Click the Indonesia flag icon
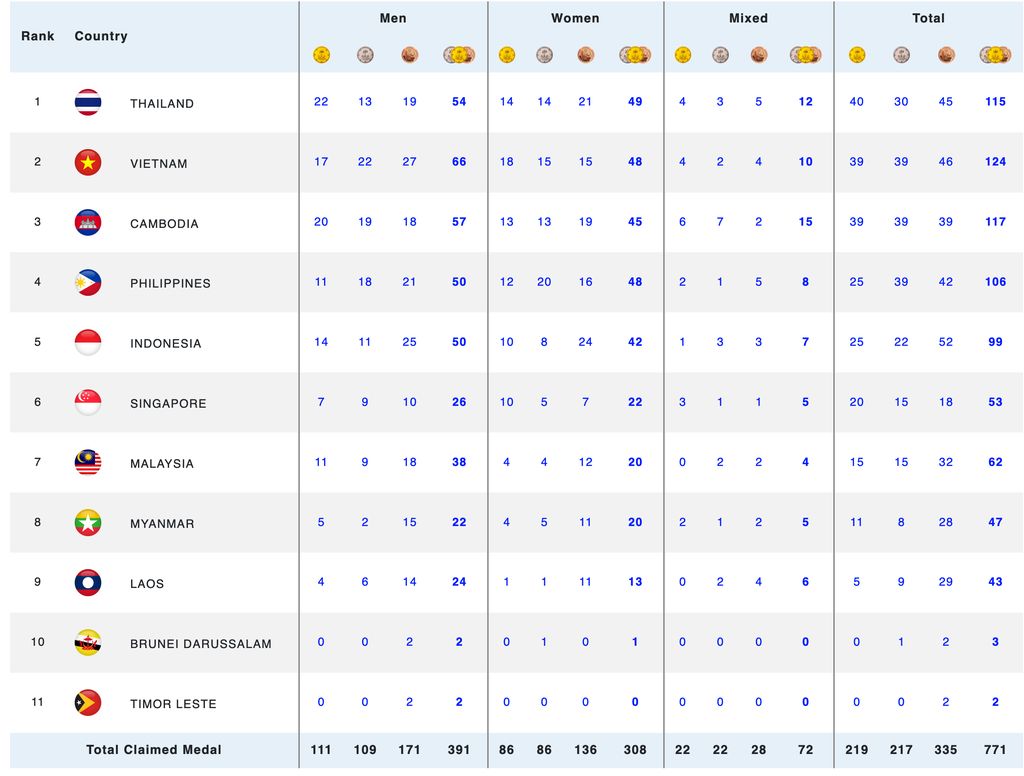 coord(88,343)
